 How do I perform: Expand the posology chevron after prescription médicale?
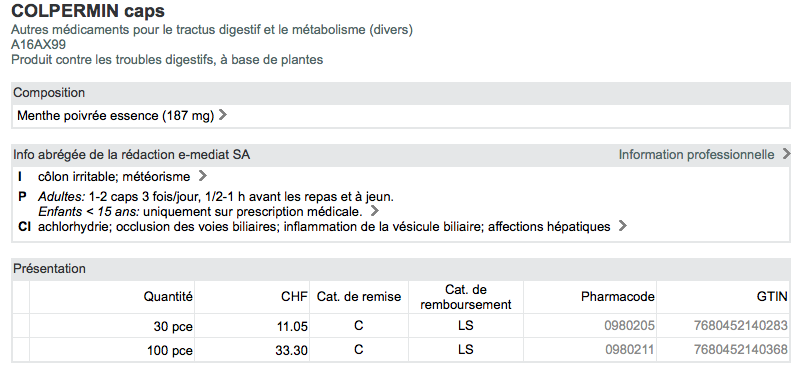[375, 210]
